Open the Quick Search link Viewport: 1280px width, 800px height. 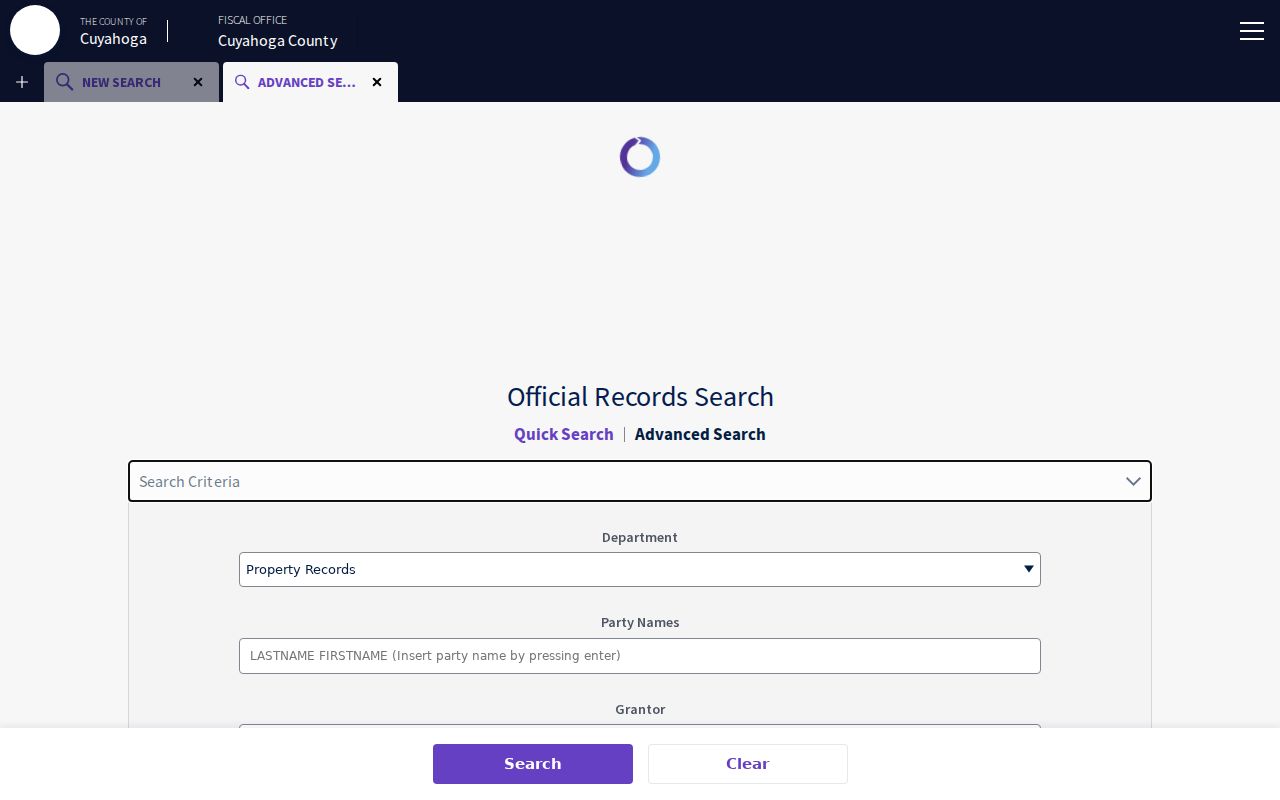point(564,434)
